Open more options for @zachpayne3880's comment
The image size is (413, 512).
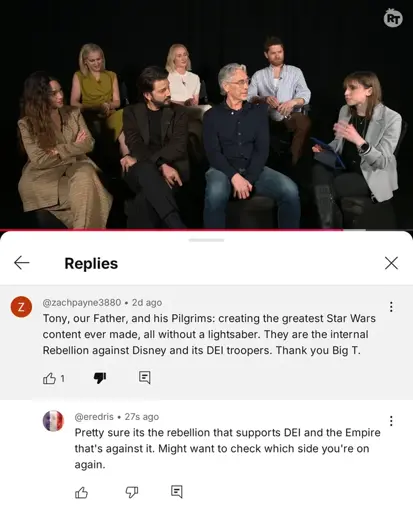point(391,307)
